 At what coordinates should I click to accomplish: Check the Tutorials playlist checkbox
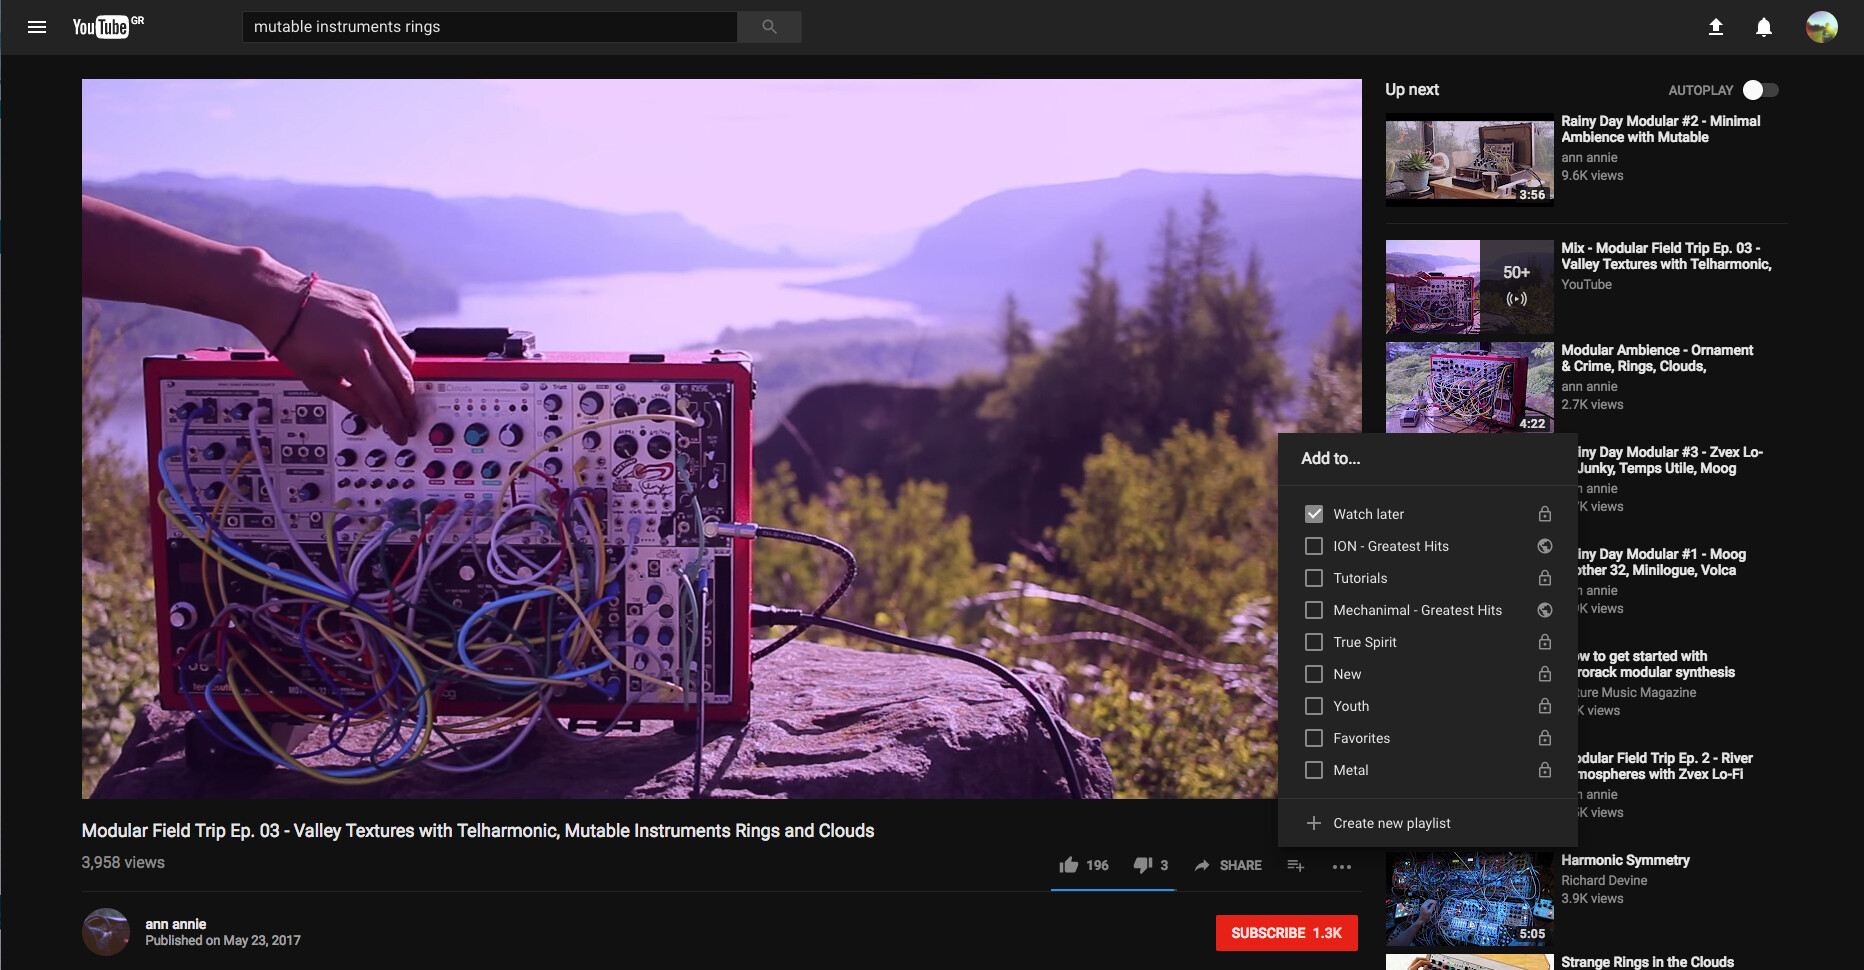click(1314, 578)
